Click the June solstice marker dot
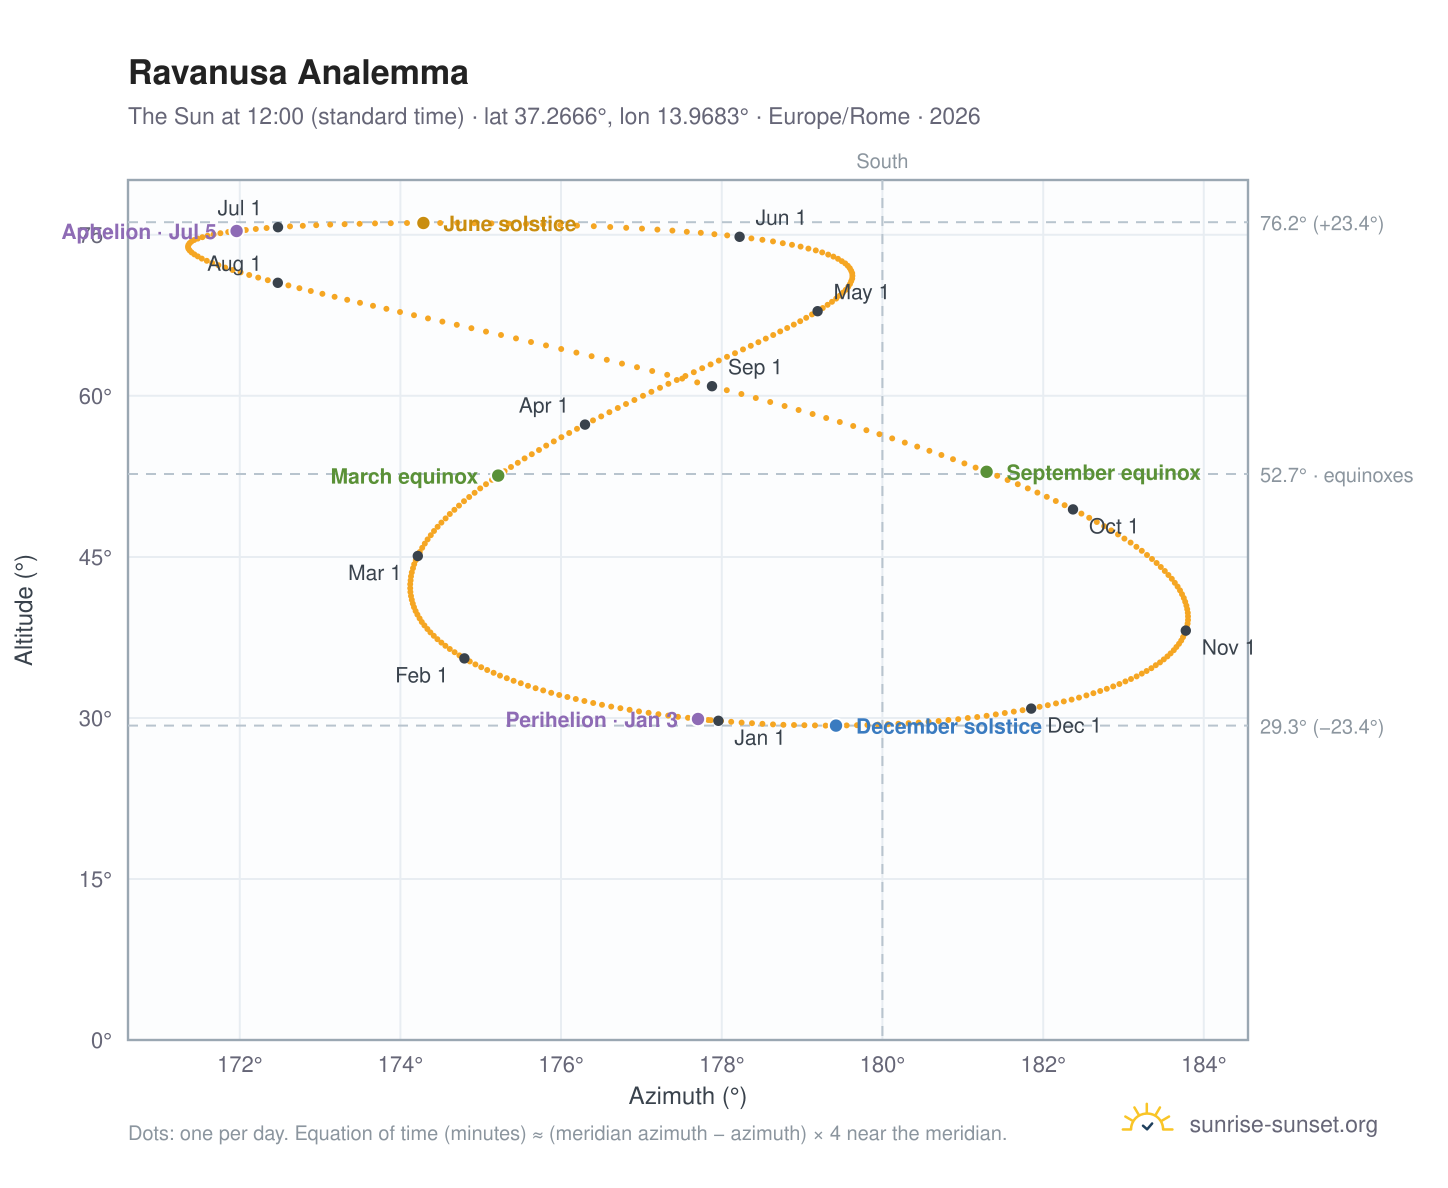The height and width of the screenshot is (1188, 1448). tap(423, 223)
